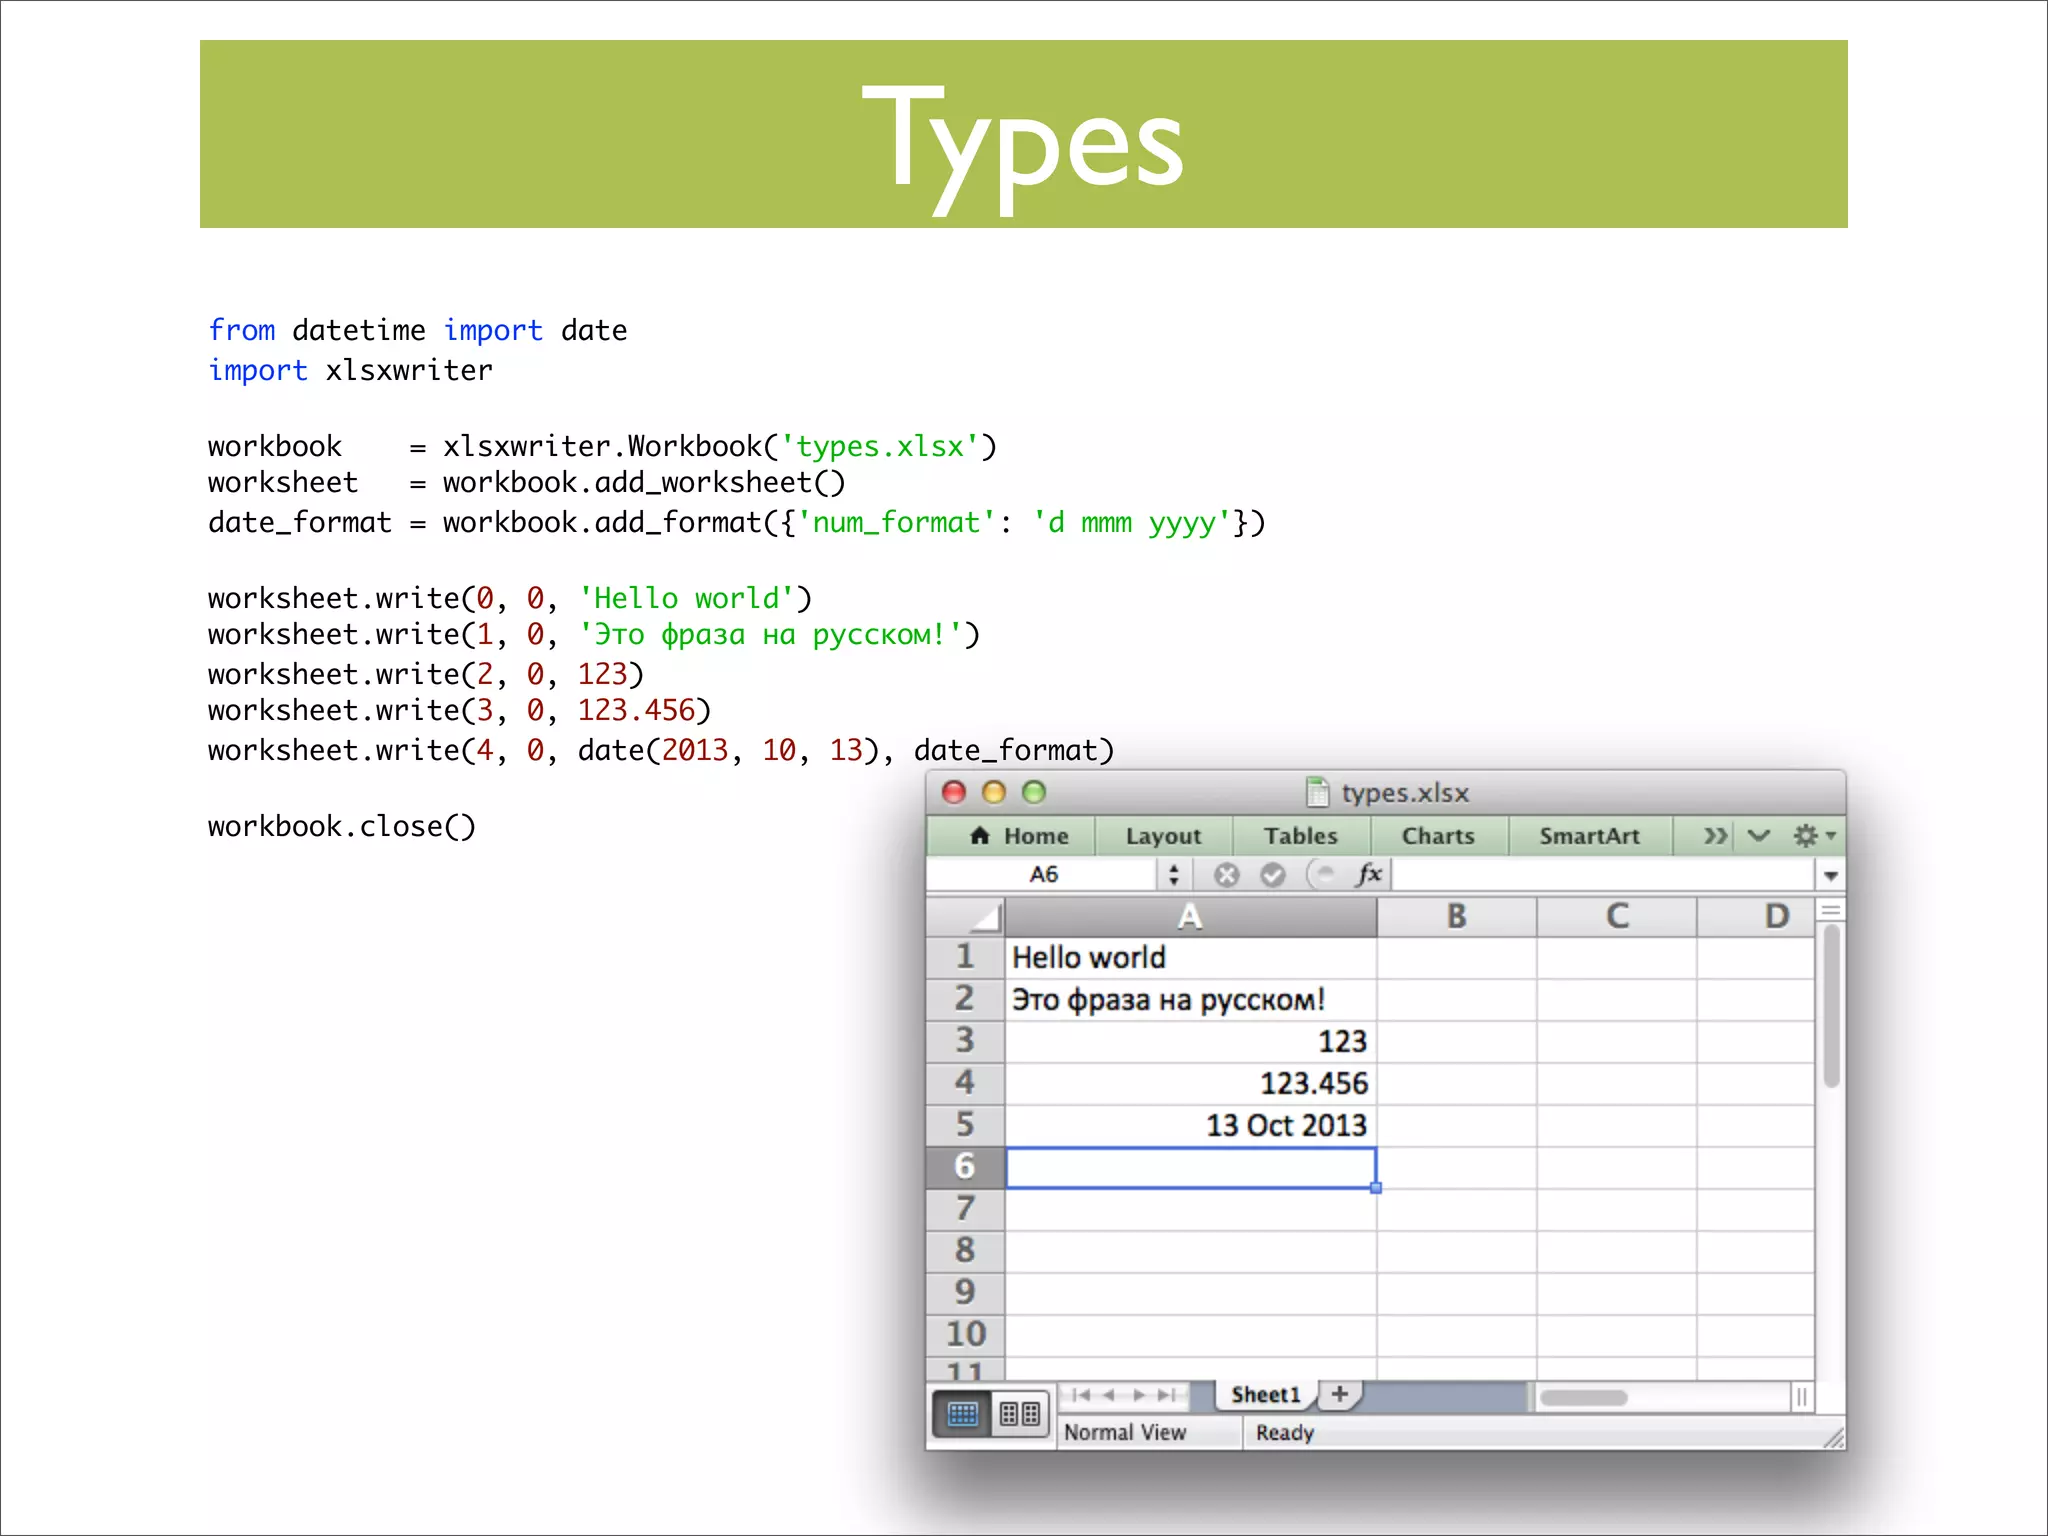Click the 'Ready' status text
Image resolution: width=2048 pixels, height=1536 pixels.
(x=1285, y=1433)
